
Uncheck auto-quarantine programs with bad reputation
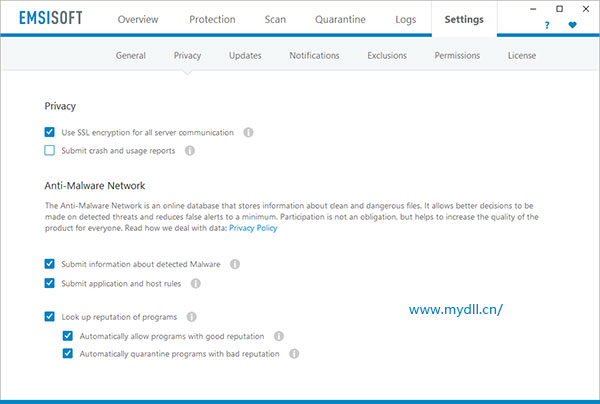[68, 353]
